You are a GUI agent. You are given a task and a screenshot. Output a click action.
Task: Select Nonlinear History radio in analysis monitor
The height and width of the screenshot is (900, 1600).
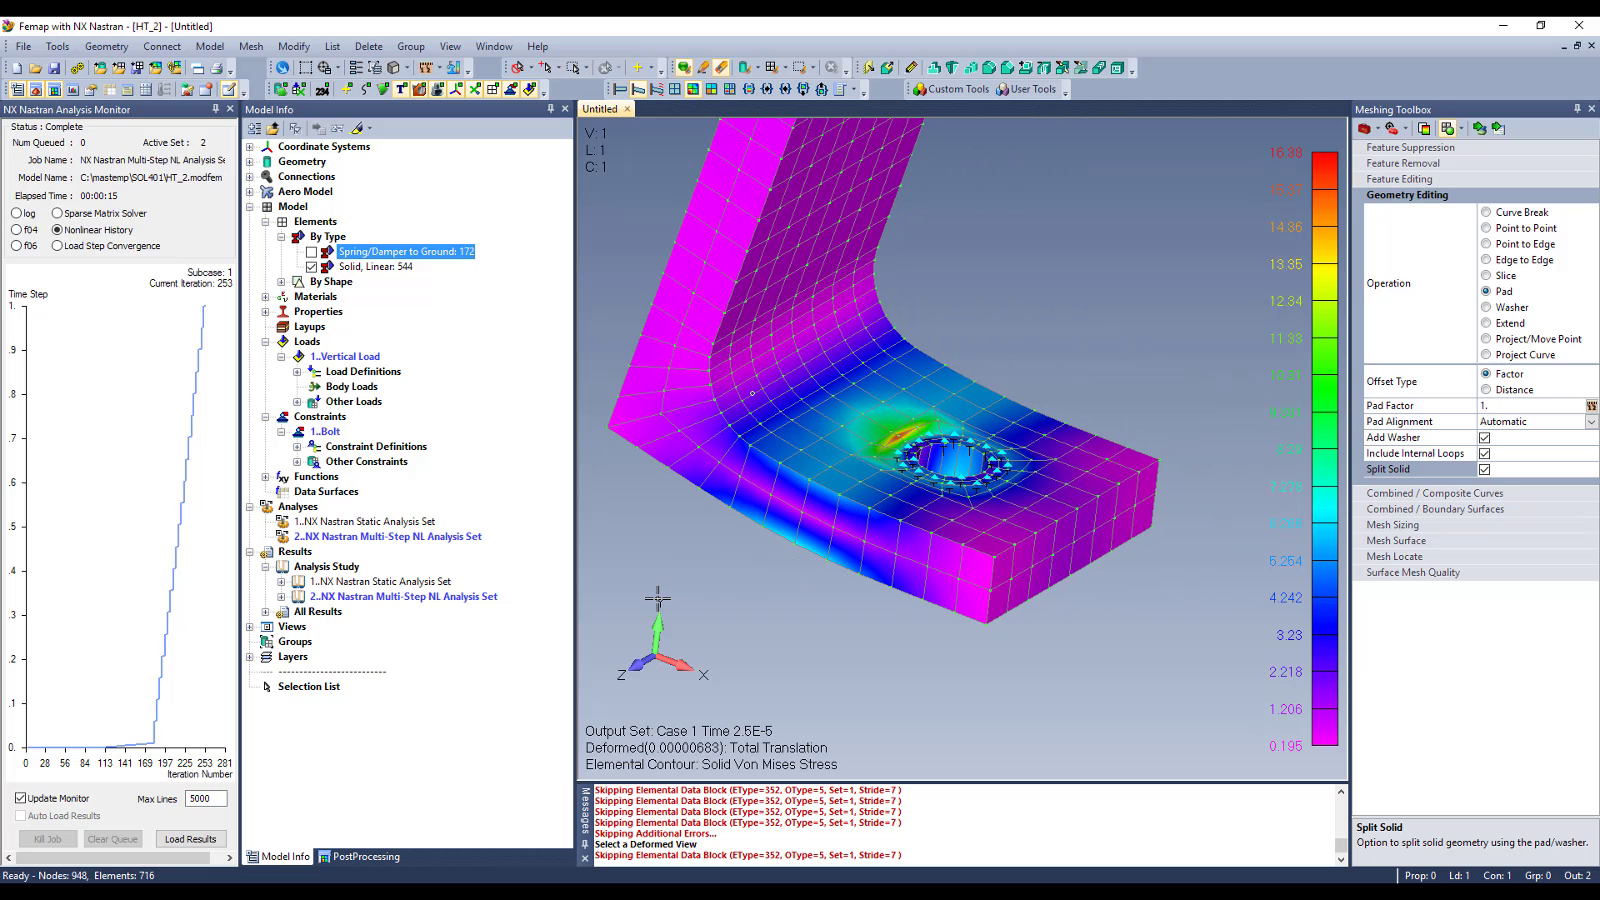(x=56, y=229)
